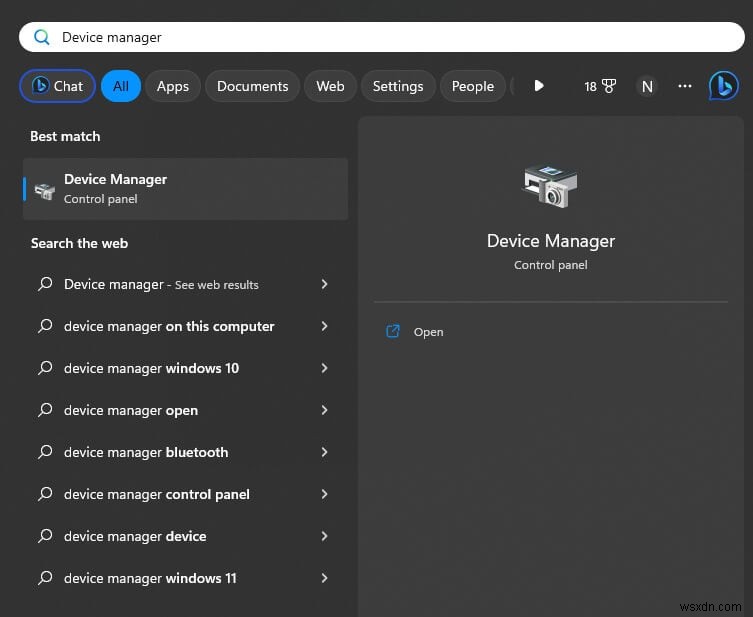Switch to the People filter tab
The image size is (753, 617).
tap(473, 86)
